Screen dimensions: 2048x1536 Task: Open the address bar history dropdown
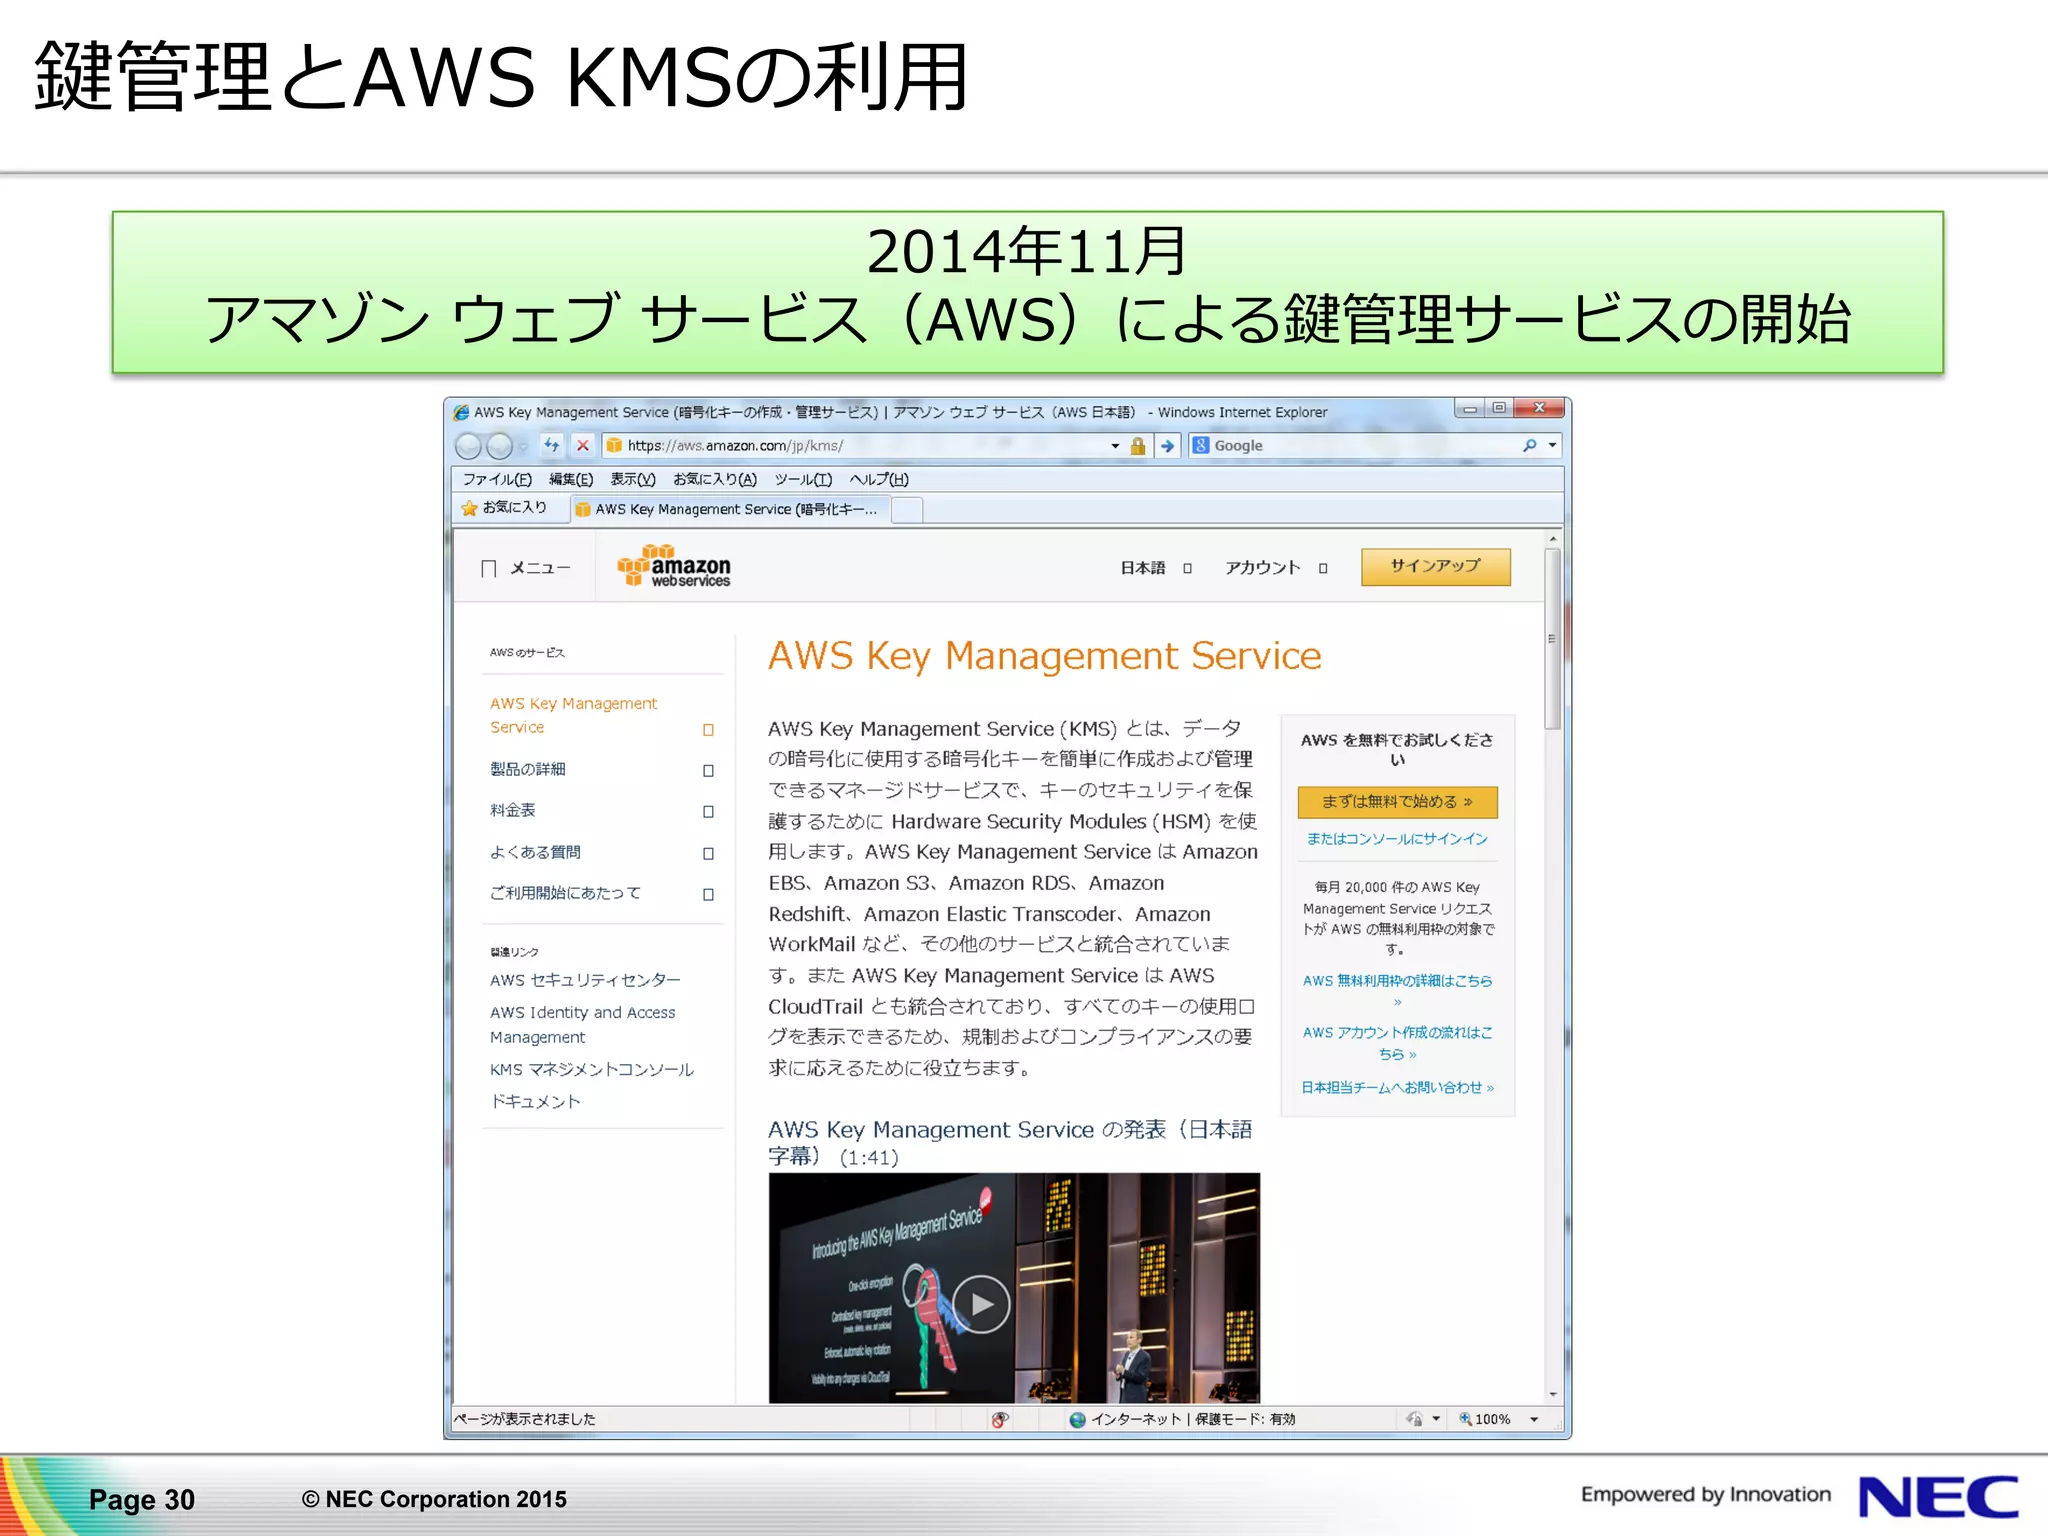(x=1115, y=446)
